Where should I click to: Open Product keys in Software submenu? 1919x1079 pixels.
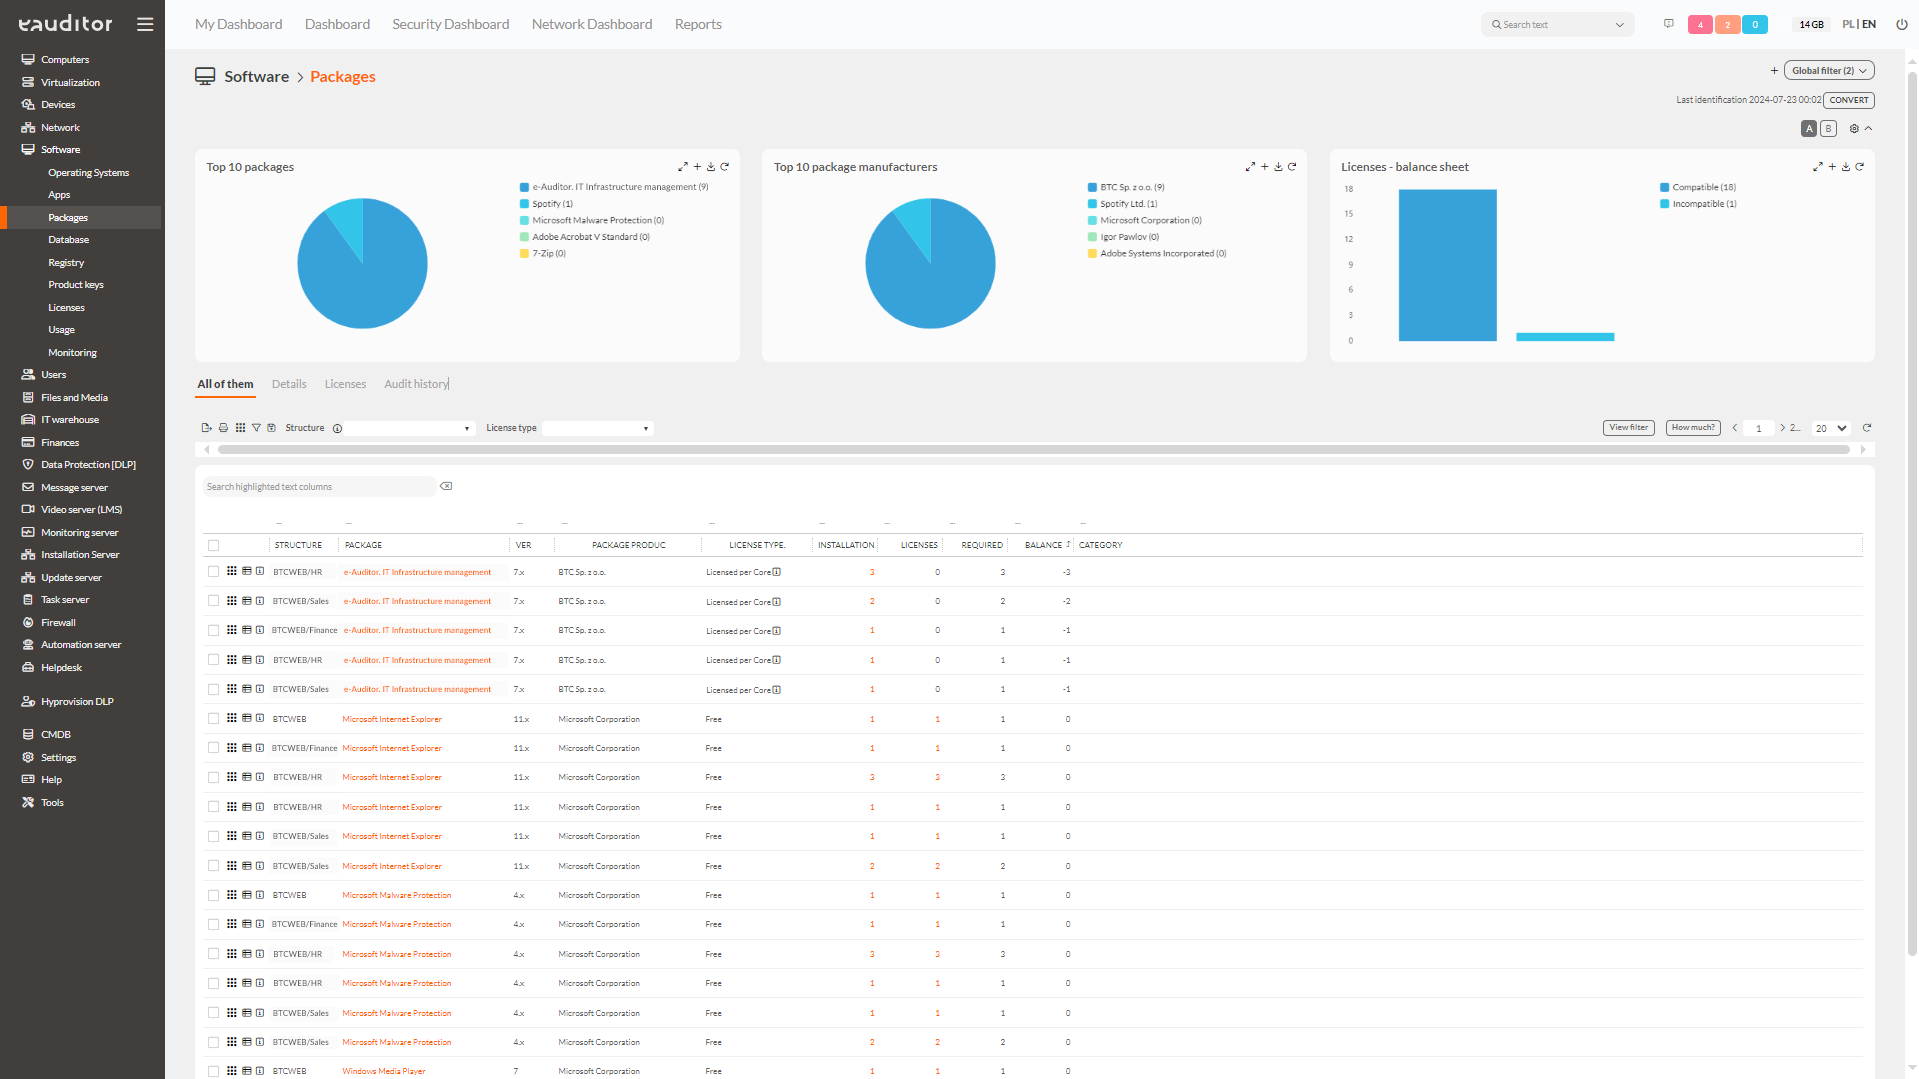tap(76, 285)
